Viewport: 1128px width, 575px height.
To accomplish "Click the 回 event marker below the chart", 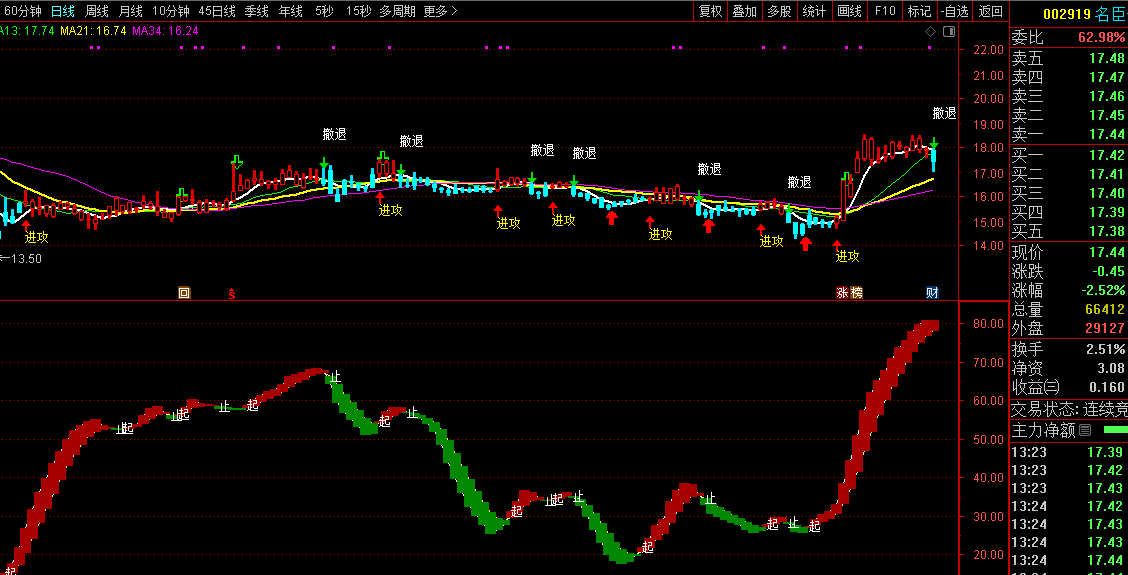I will coord(184,292).
